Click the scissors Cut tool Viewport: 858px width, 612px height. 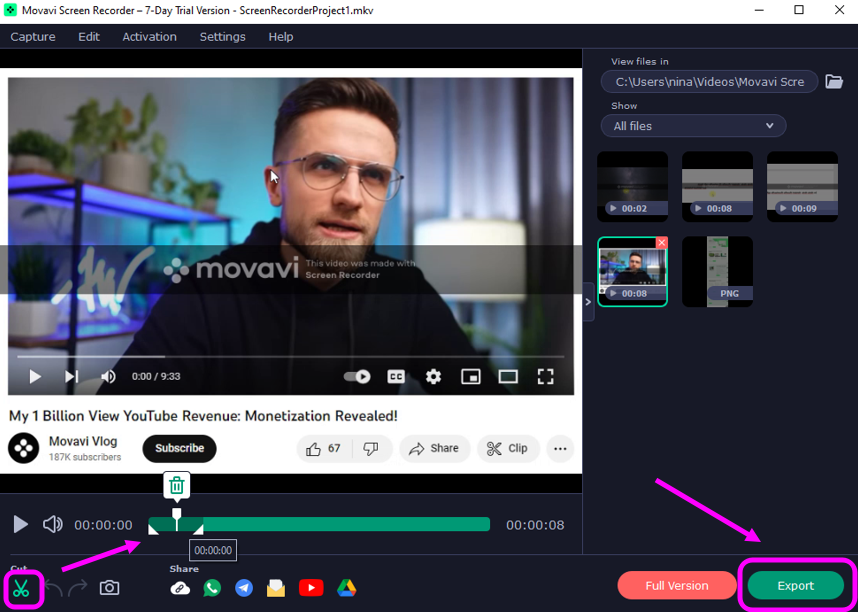coord(21,588)
